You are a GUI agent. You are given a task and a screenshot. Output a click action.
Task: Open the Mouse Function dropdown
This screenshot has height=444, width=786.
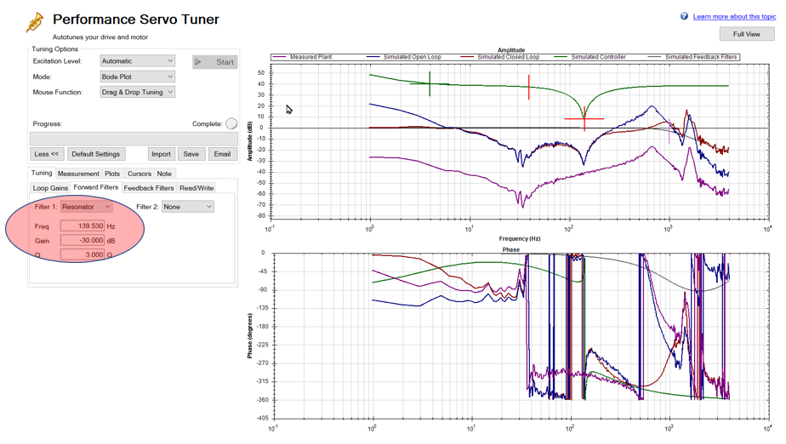pos(137,92)
